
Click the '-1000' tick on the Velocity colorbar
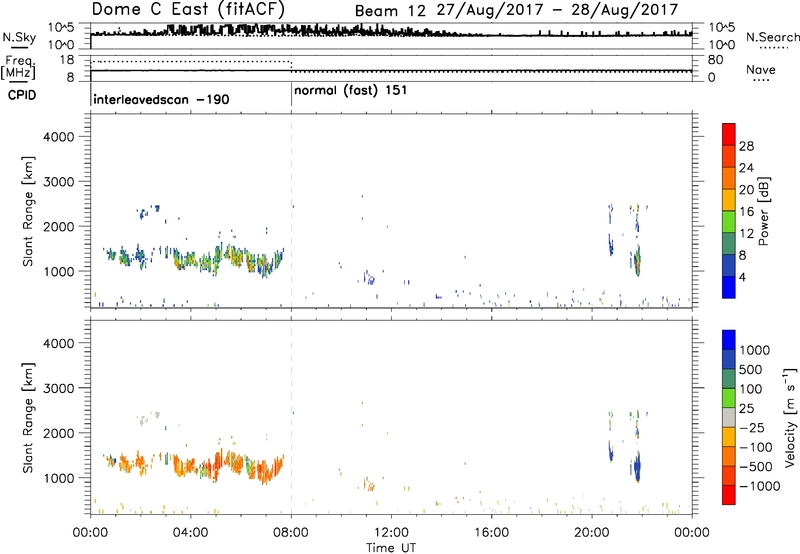(760, 486)
